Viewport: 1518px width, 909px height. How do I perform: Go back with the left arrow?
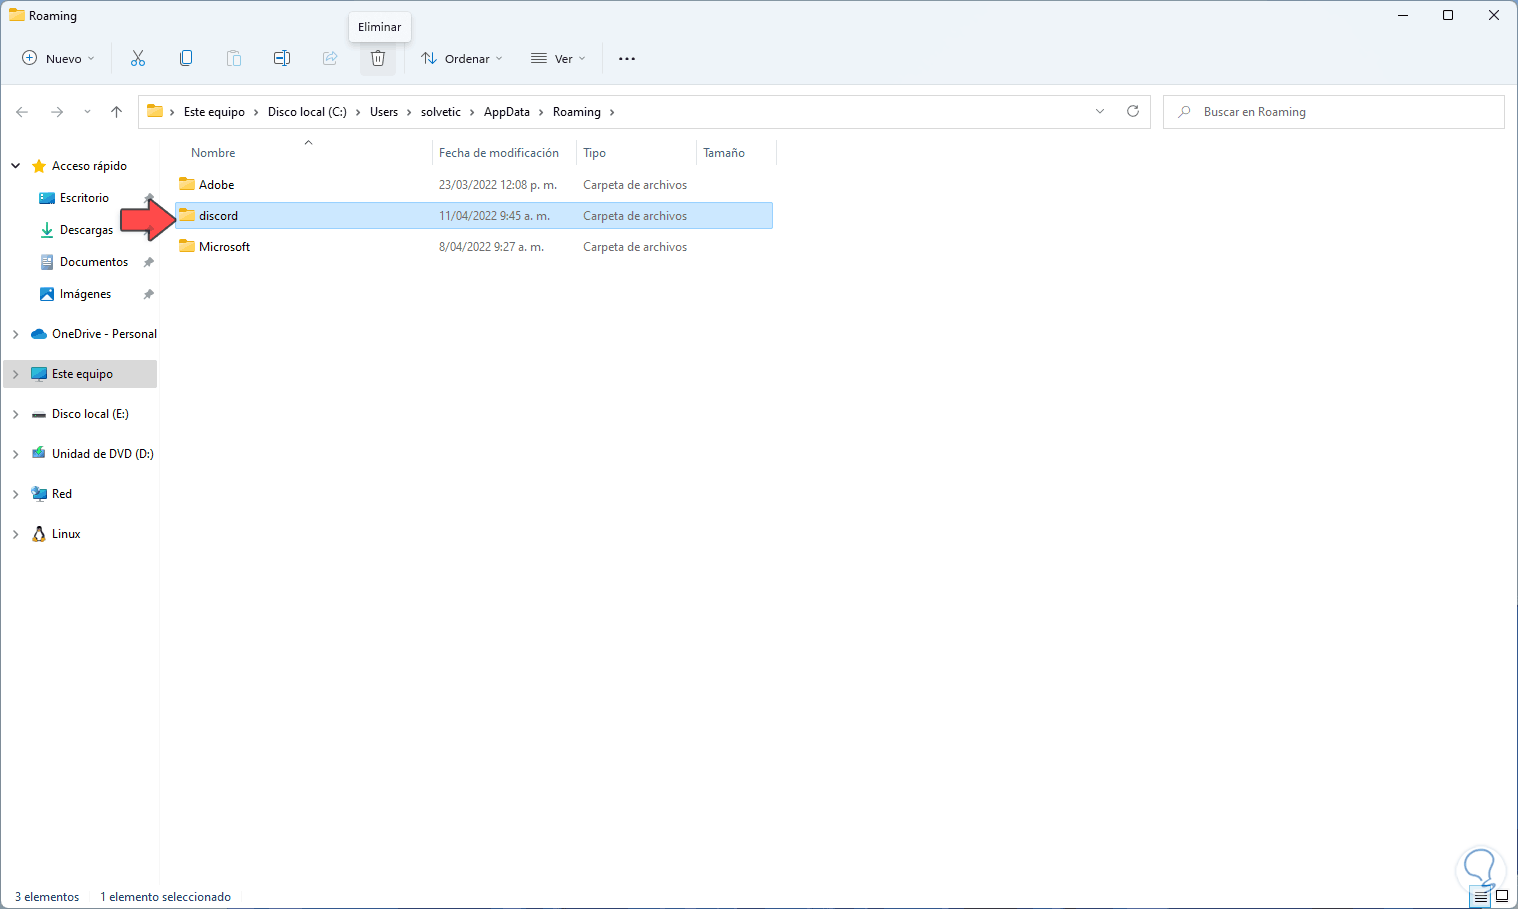coord(22,112)
